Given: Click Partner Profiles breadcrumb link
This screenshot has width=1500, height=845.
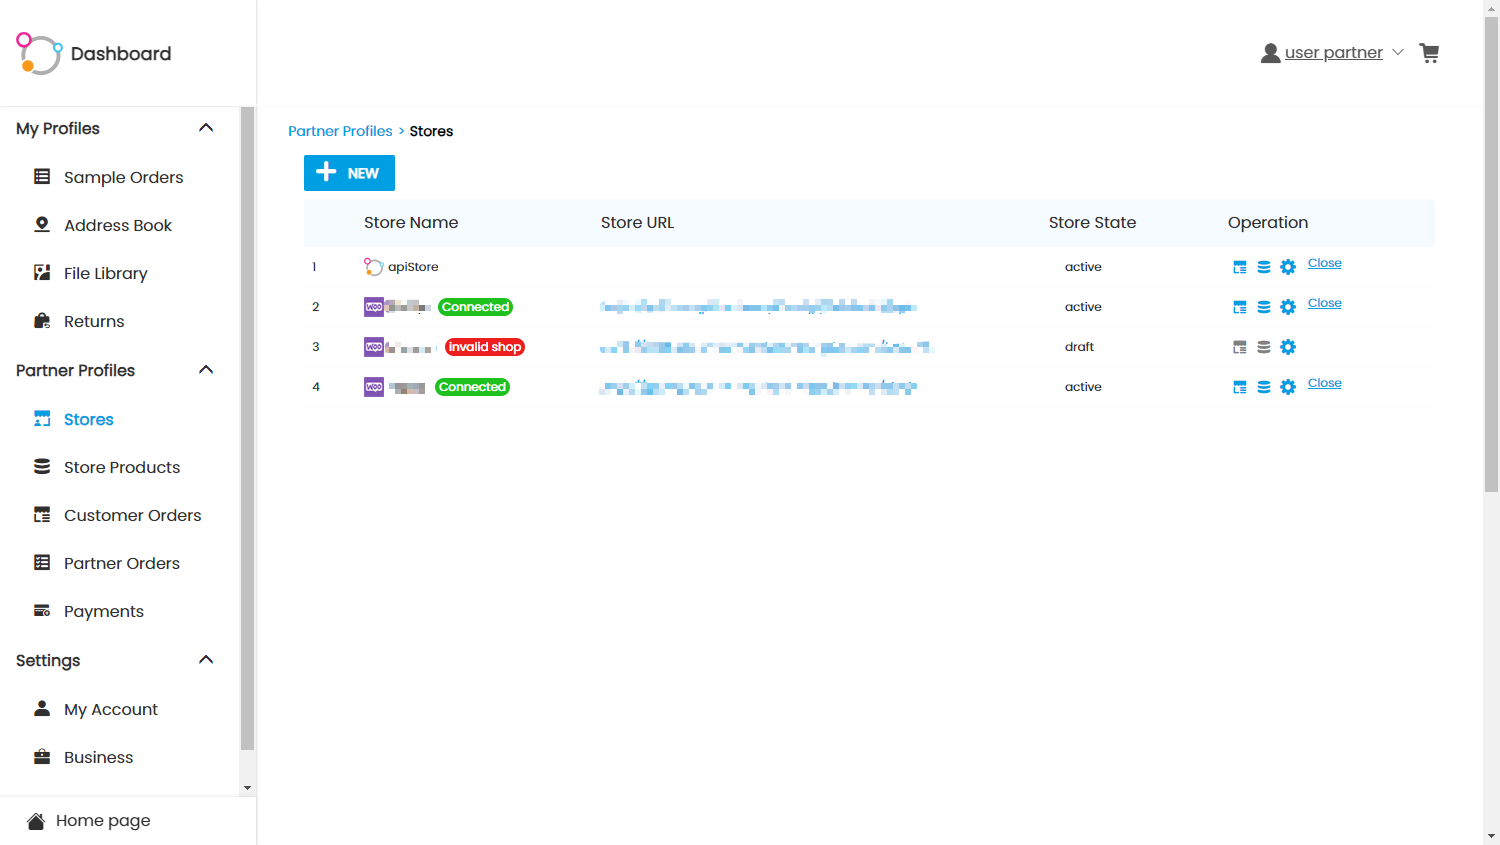Looking at the screenshot, I should click(340, 131).
